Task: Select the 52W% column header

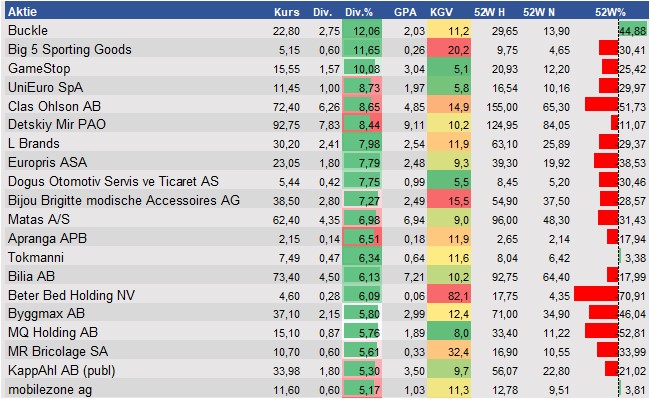Action: tap(610, 12)
